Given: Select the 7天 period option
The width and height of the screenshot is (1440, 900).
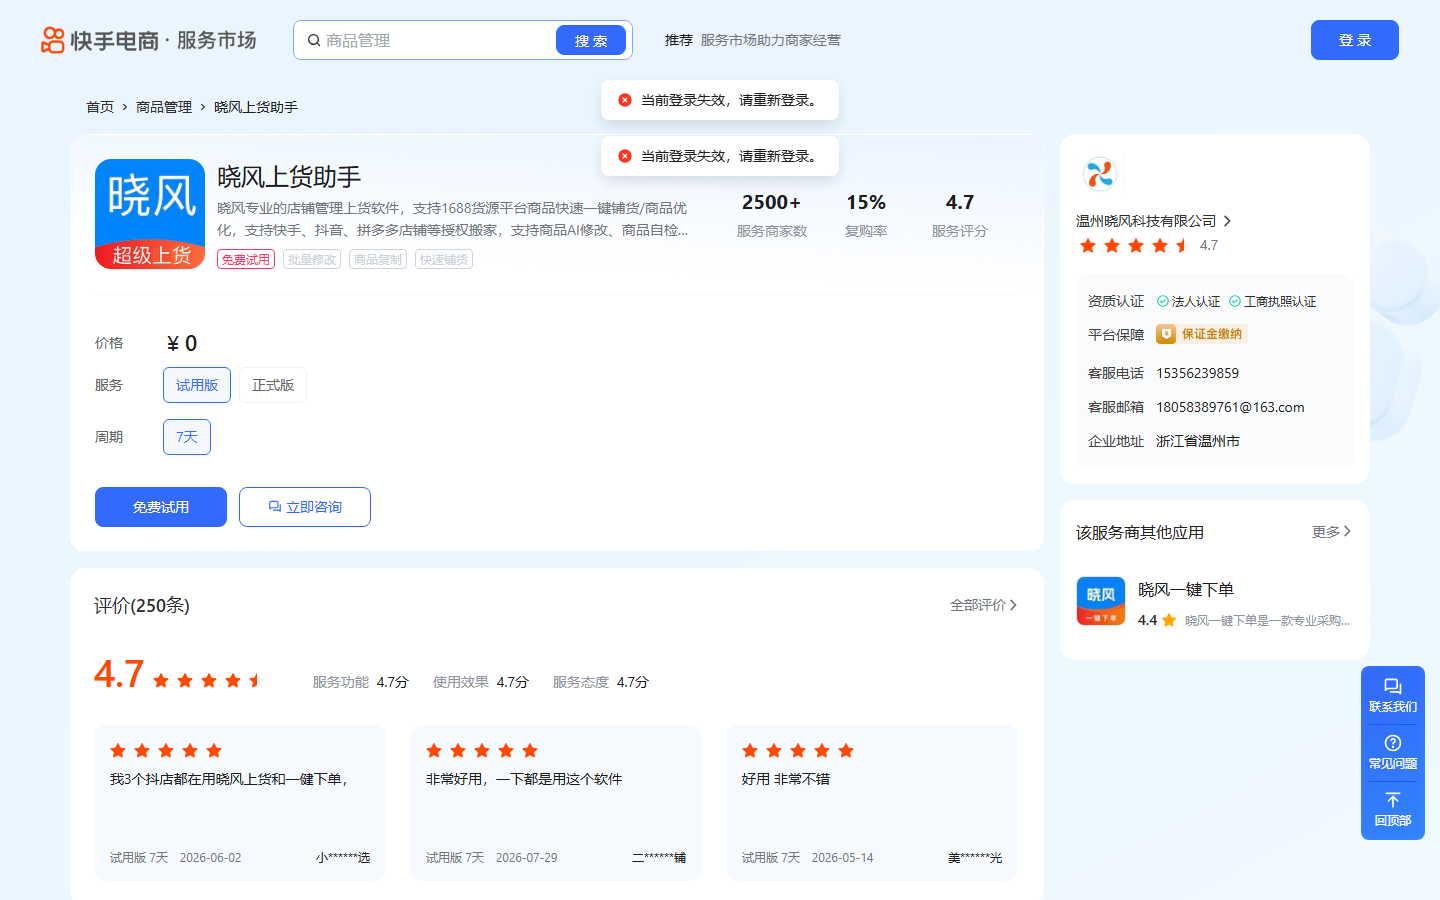Looking at the screenshot, I should click(x=187, y=437).
